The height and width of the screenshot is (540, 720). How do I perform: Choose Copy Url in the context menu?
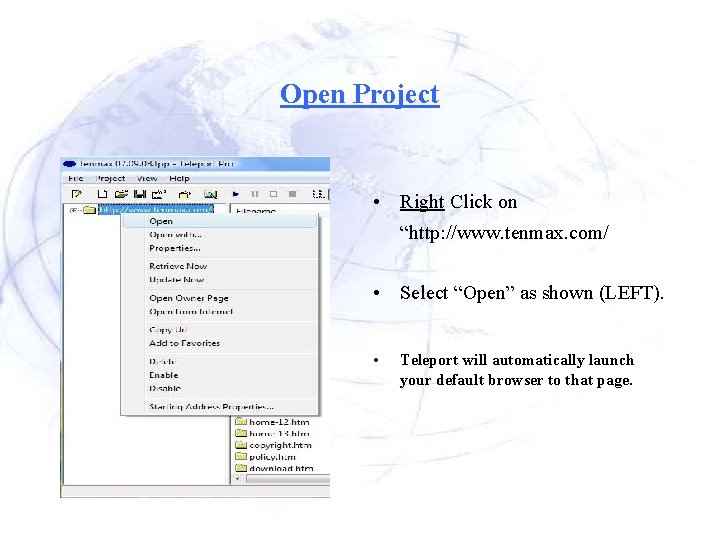pos(219,330)
